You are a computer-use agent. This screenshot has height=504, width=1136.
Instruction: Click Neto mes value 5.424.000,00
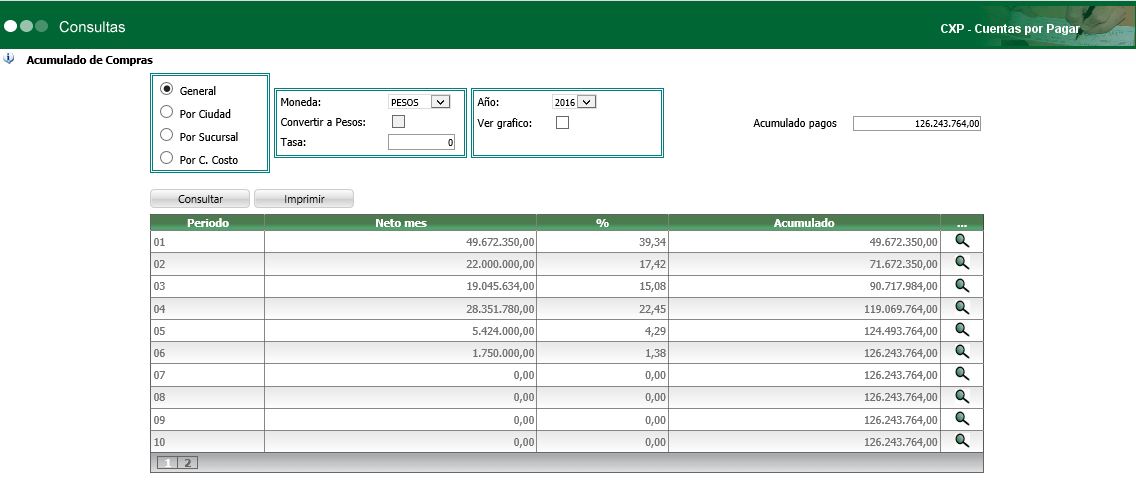point(503,331)
